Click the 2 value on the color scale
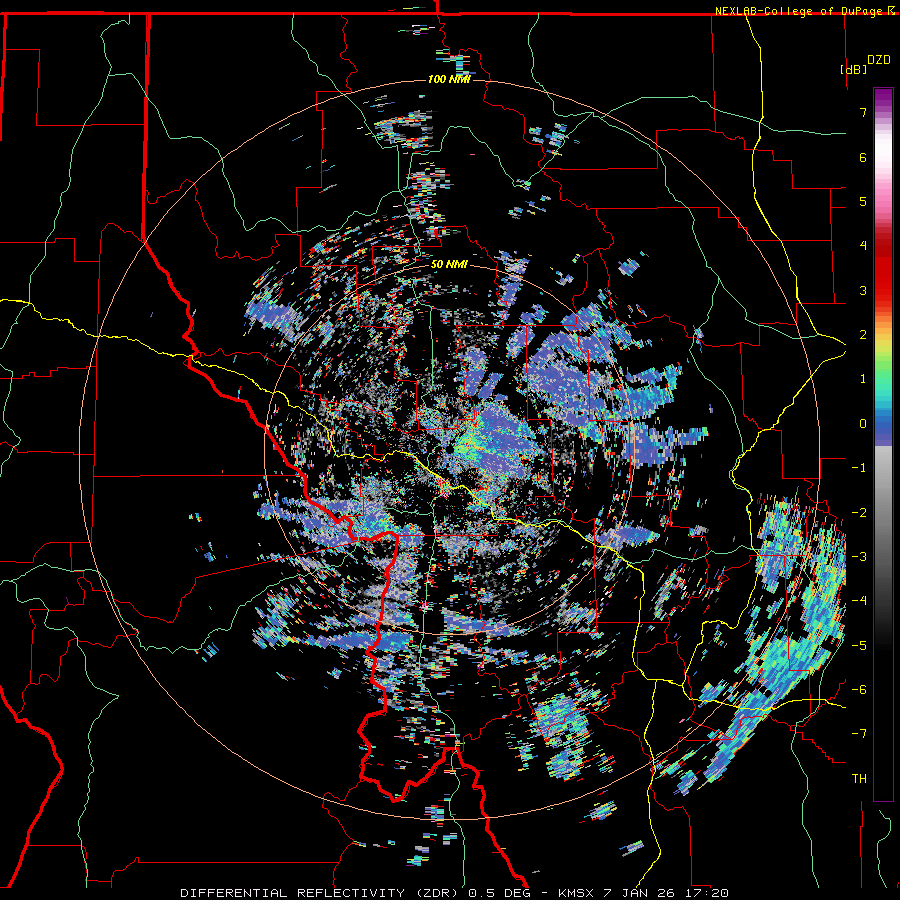The height and width of the screenshot is (900, 900). [x=863, y=335]
